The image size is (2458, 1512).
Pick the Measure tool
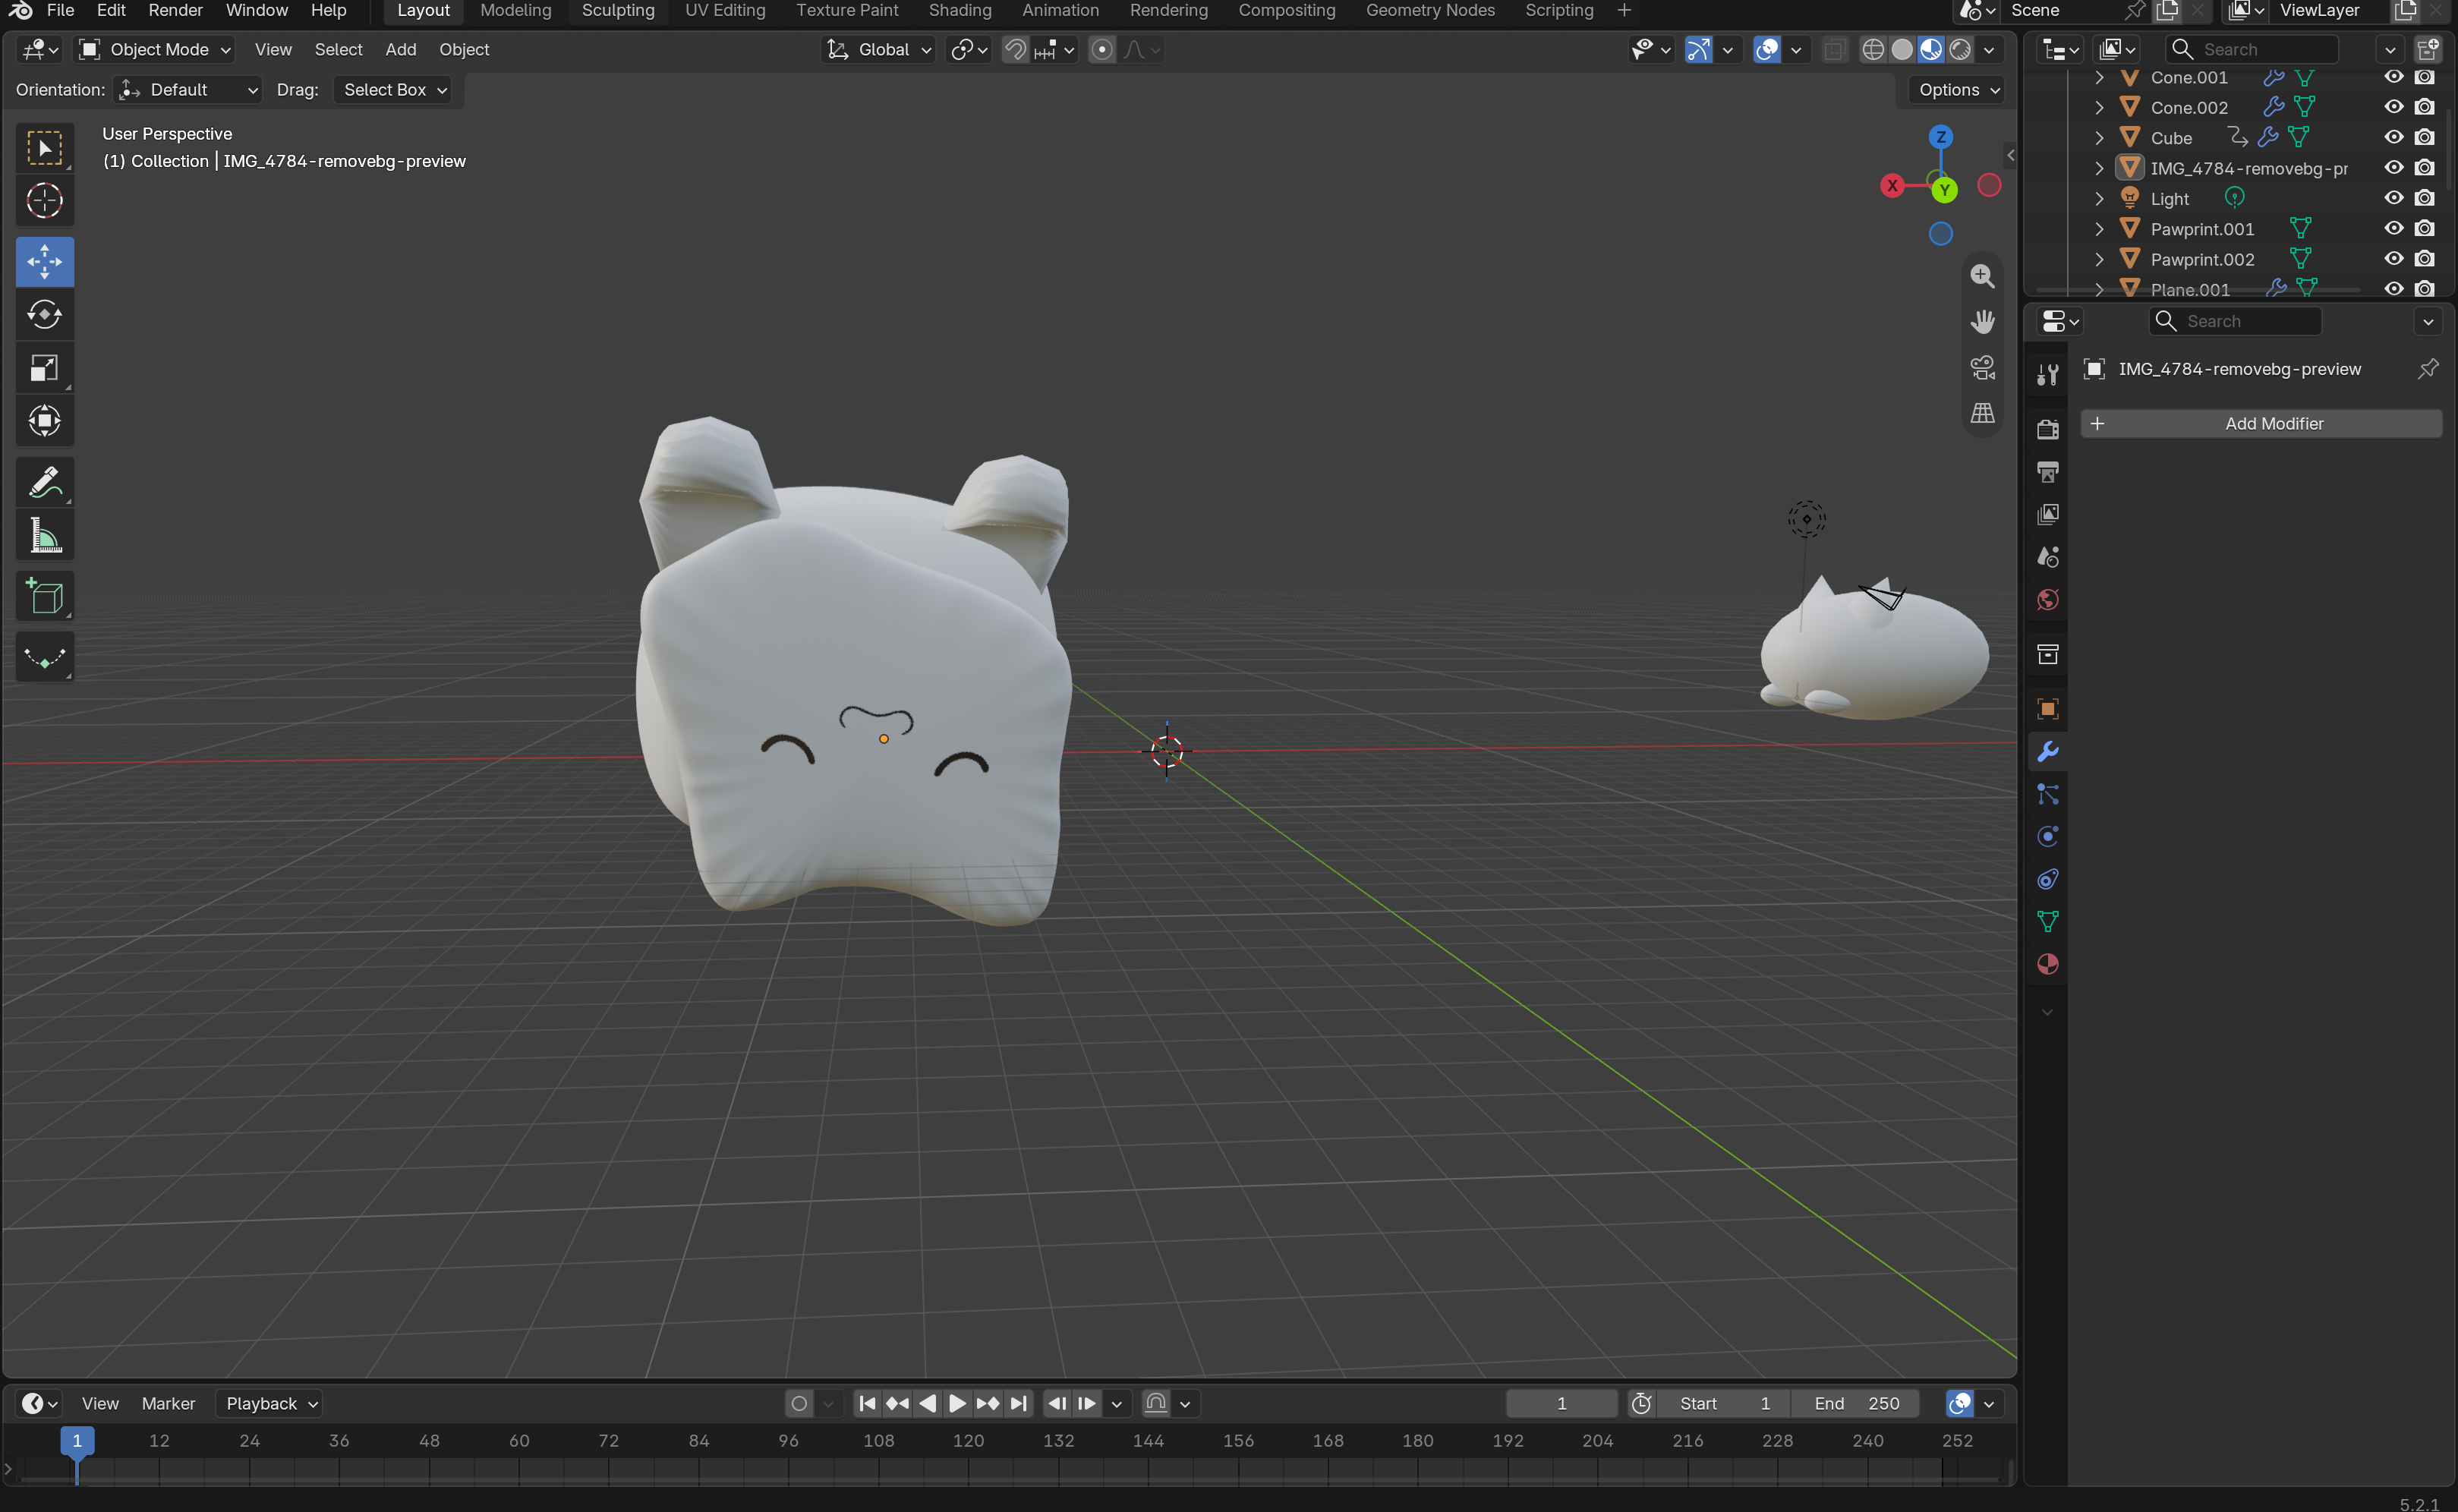point(44,536)
